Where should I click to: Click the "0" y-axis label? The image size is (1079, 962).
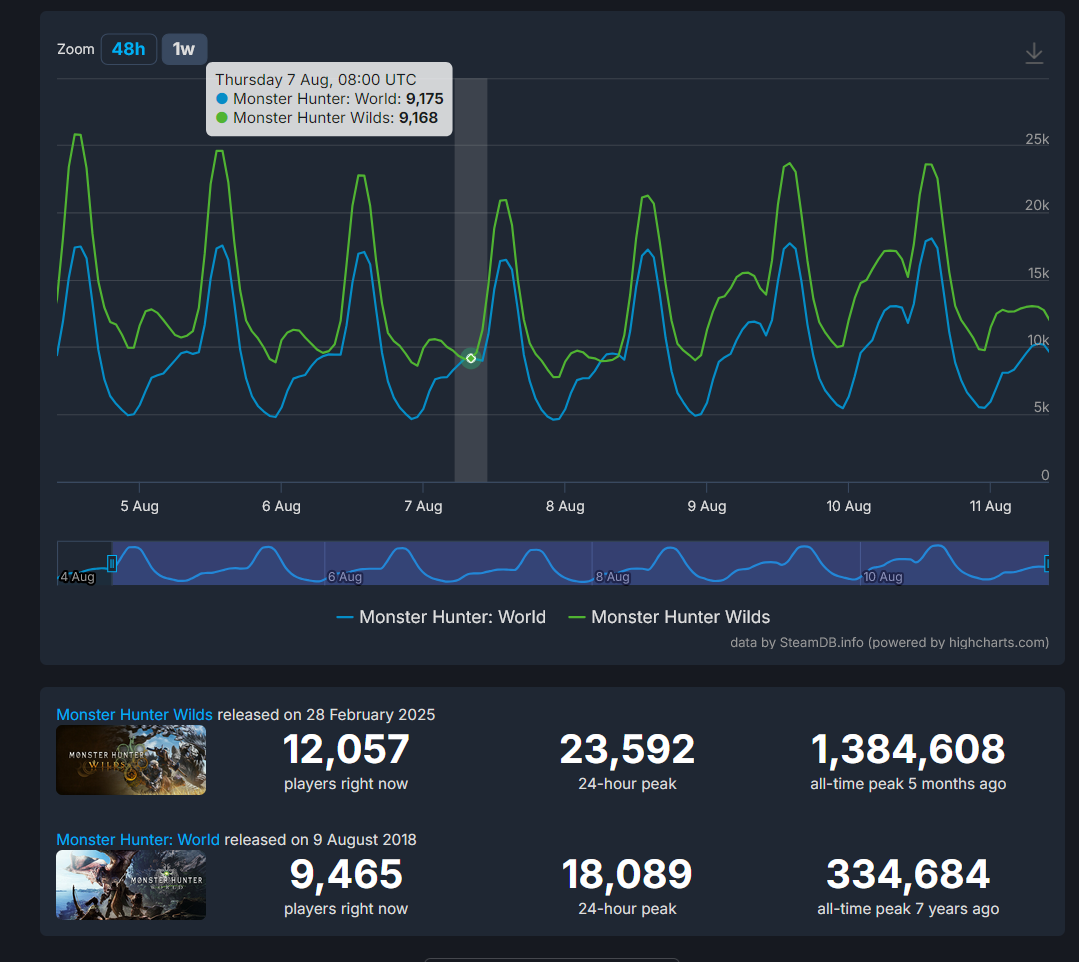[1045, 475]
